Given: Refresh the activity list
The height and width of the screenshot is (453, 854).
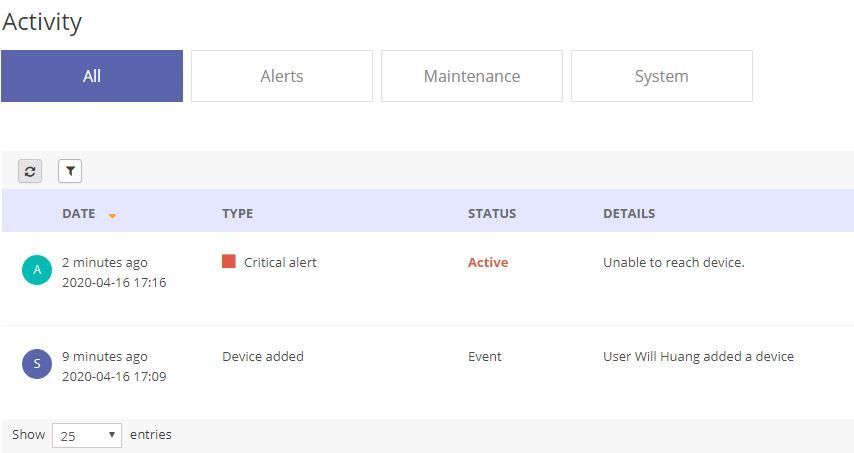Looking at the screenshot, I should [x=30, y=172].
